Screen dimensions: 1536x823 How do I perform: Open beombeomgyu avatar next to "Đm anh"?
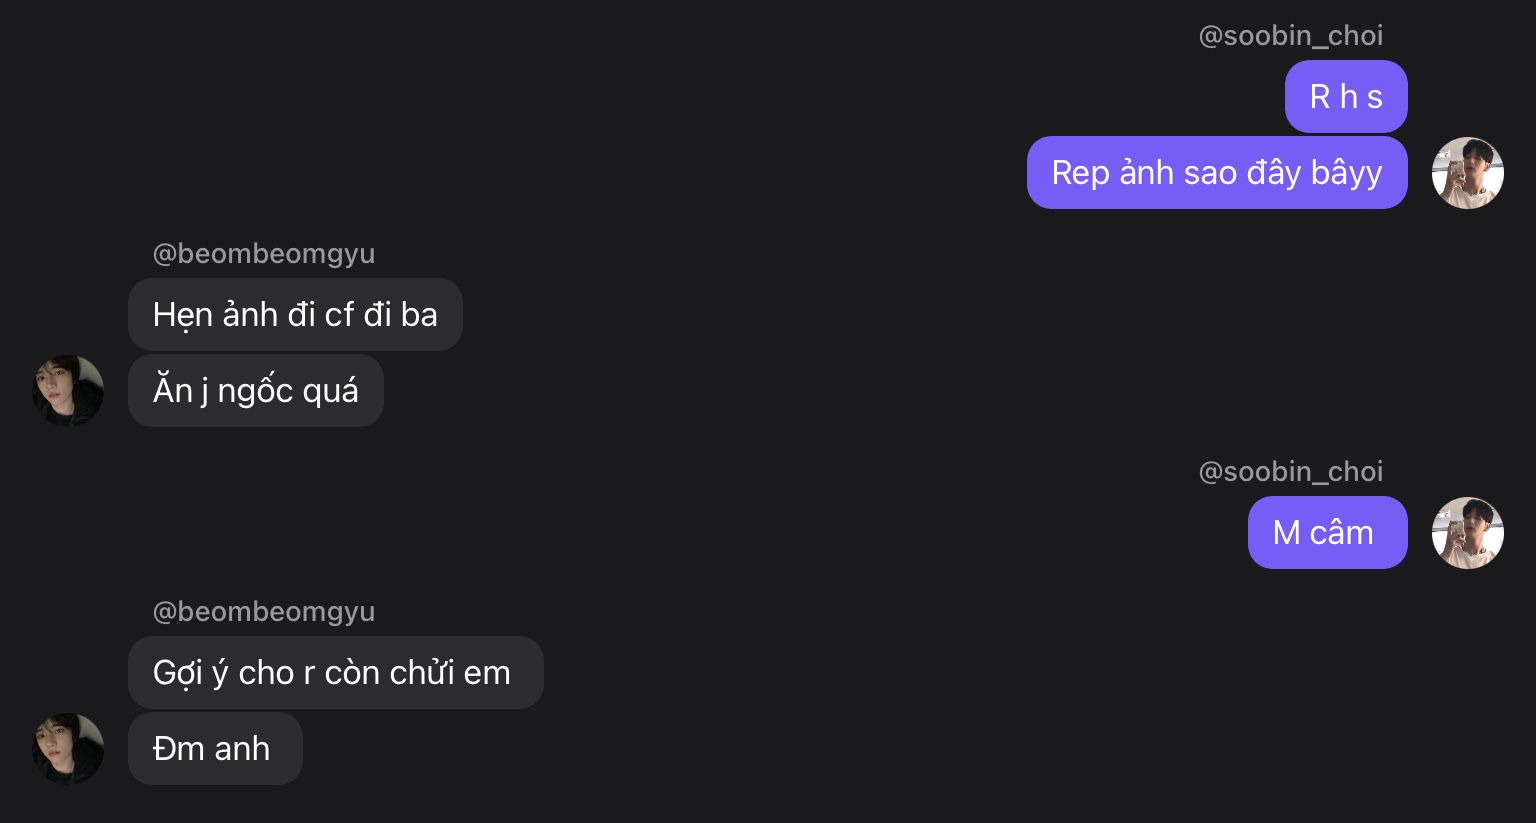point(68,749)
